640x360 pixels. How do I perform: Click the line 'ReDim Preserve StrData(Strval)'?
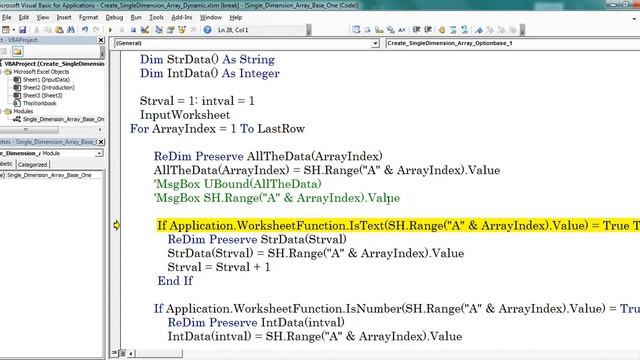(257, 240)
